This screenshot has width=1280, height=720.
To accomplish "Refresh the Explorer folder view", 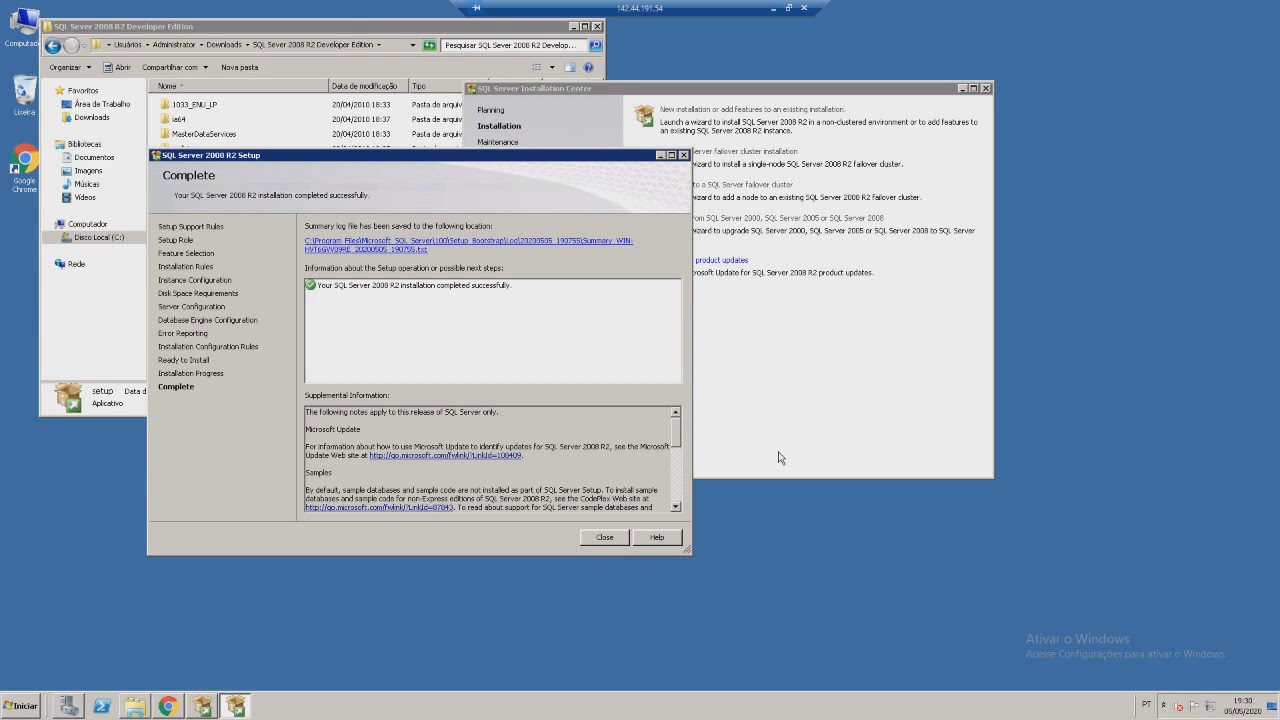I will (429, 45).
